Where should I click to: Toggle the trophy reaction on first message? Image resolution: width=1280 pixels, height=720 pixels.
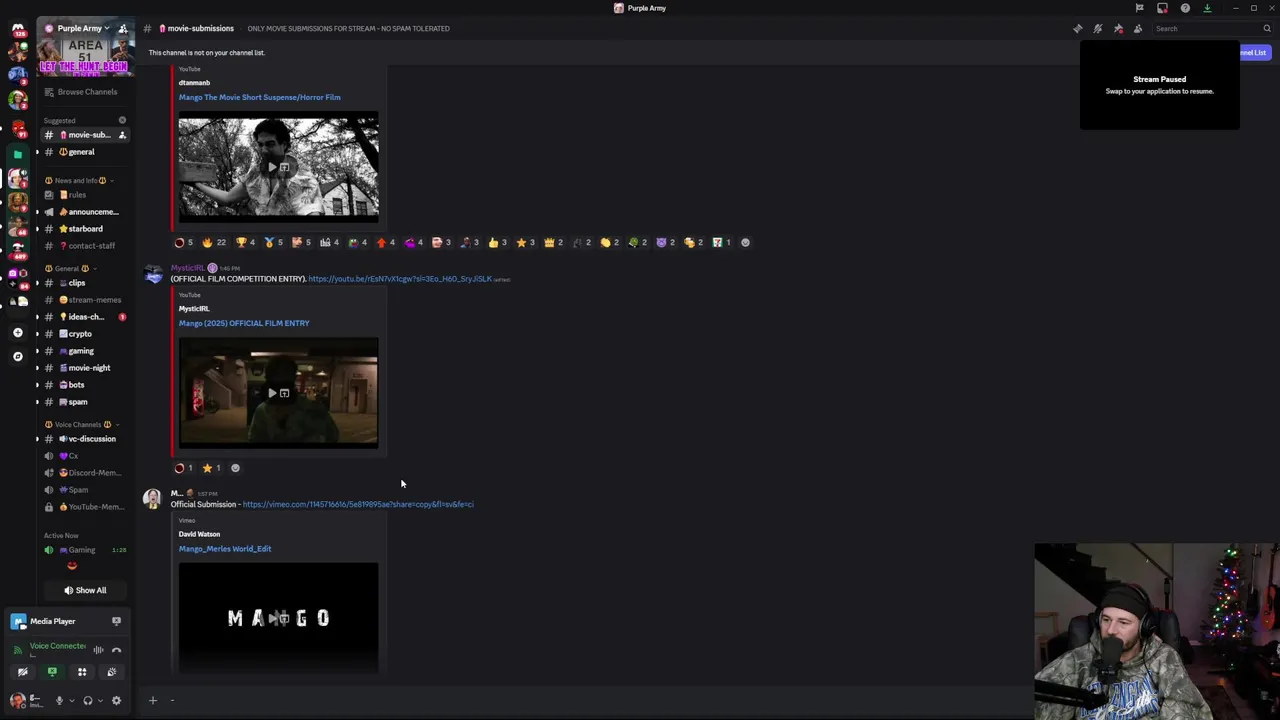click(x=245, y=242)
